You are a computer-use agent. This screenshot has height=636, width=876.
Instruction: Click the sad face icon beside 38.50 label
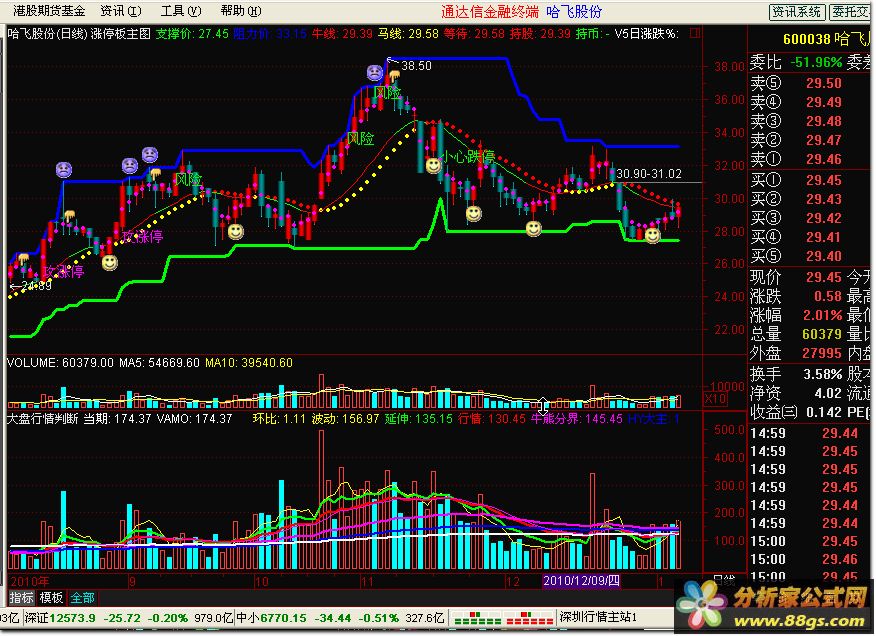[374, 73]
